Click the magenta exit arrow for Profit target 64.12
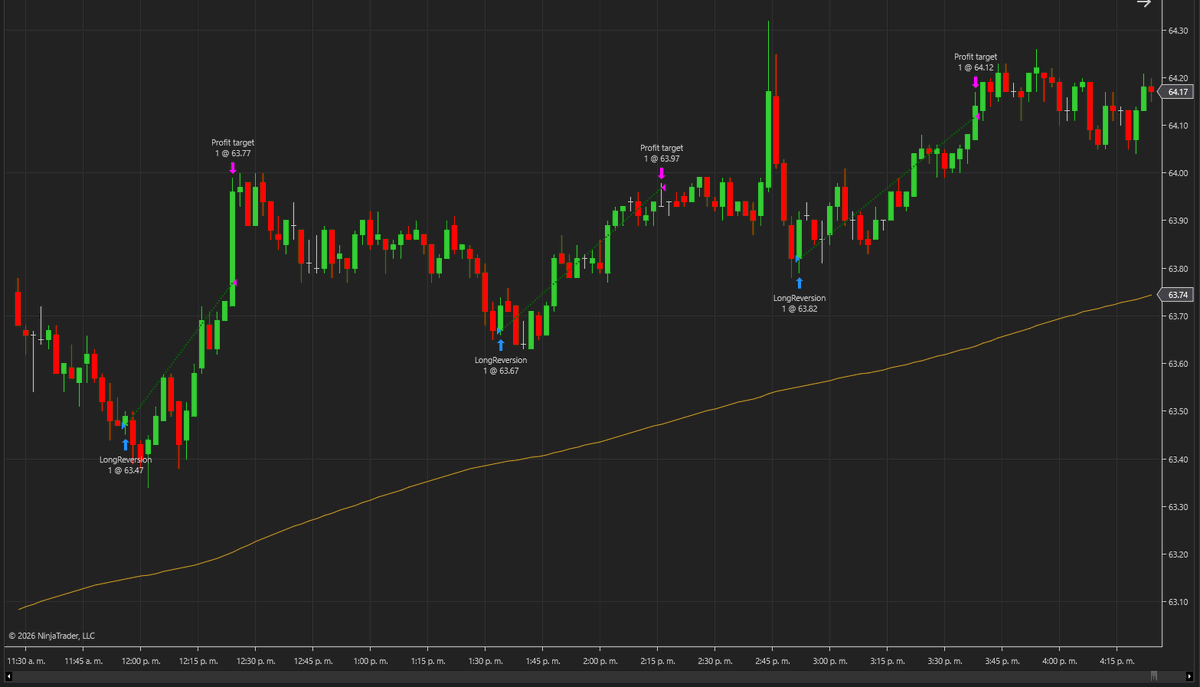Viewport: 1200px width, 687px height. coord(975,82)
